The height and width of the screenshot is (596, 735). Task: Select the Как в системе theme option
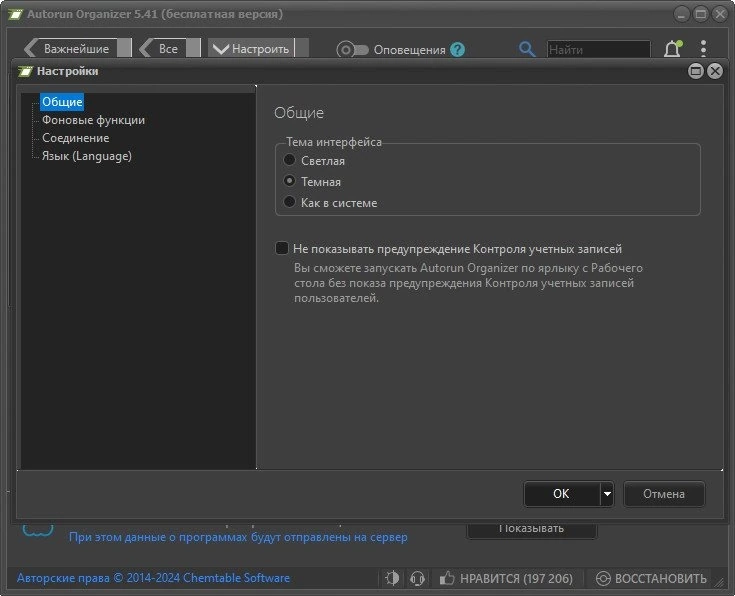click(x=289, y=202)
